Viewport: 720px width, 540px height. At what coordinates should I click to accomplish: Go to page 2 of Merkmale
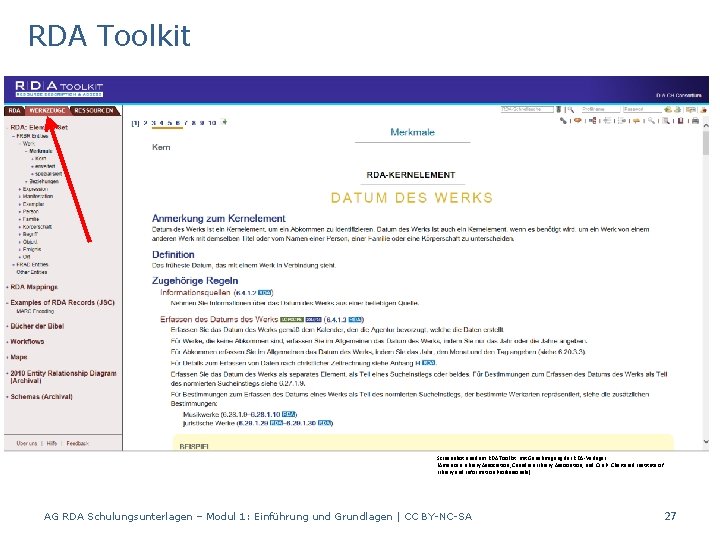(145, 123)
